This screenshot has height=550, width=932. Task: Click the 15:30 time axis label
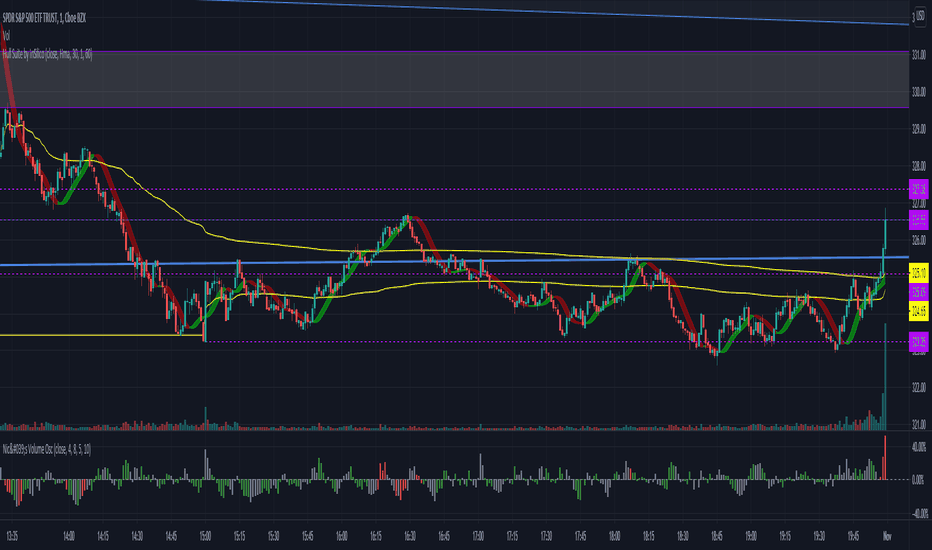click(273, 536)
